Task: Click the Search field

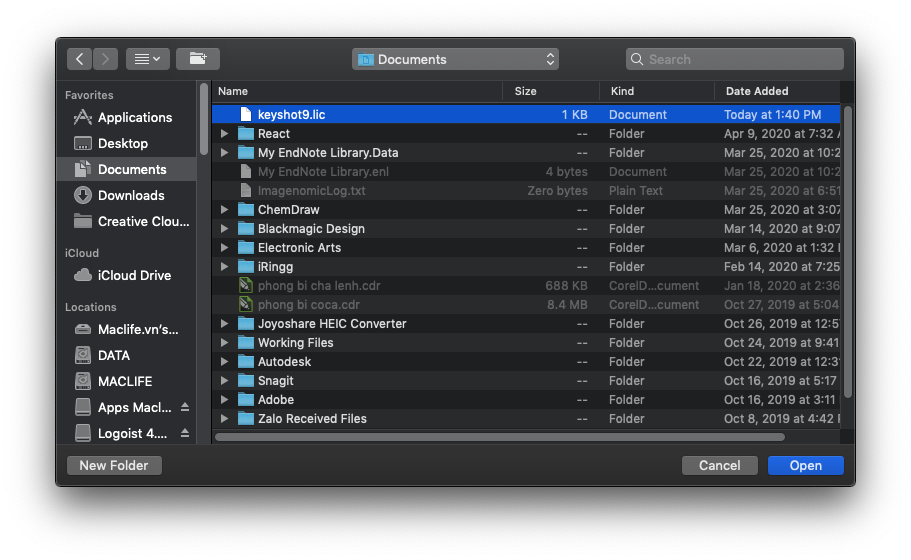Action: point(735,60)
